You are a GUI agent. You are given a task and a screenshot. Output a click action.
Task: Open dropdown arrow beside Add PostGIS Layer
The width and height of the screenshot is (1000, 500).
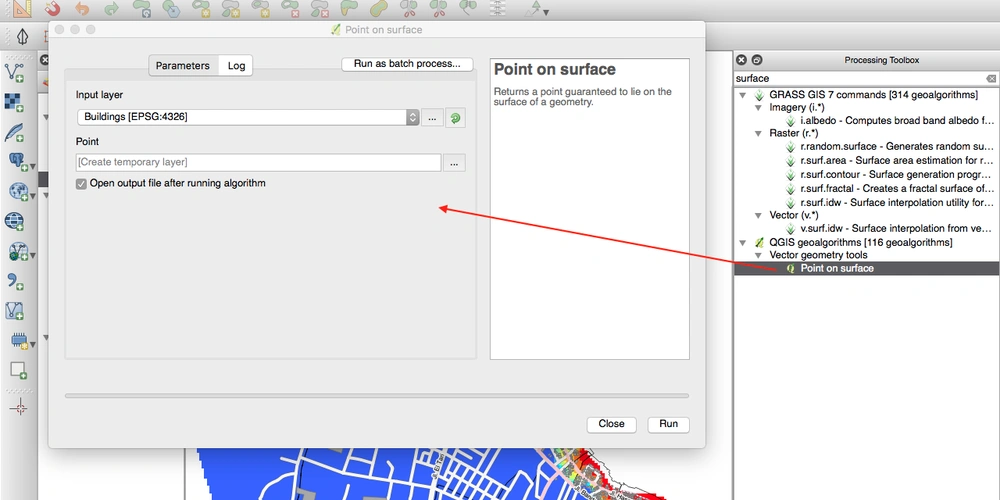click(33, 165)
